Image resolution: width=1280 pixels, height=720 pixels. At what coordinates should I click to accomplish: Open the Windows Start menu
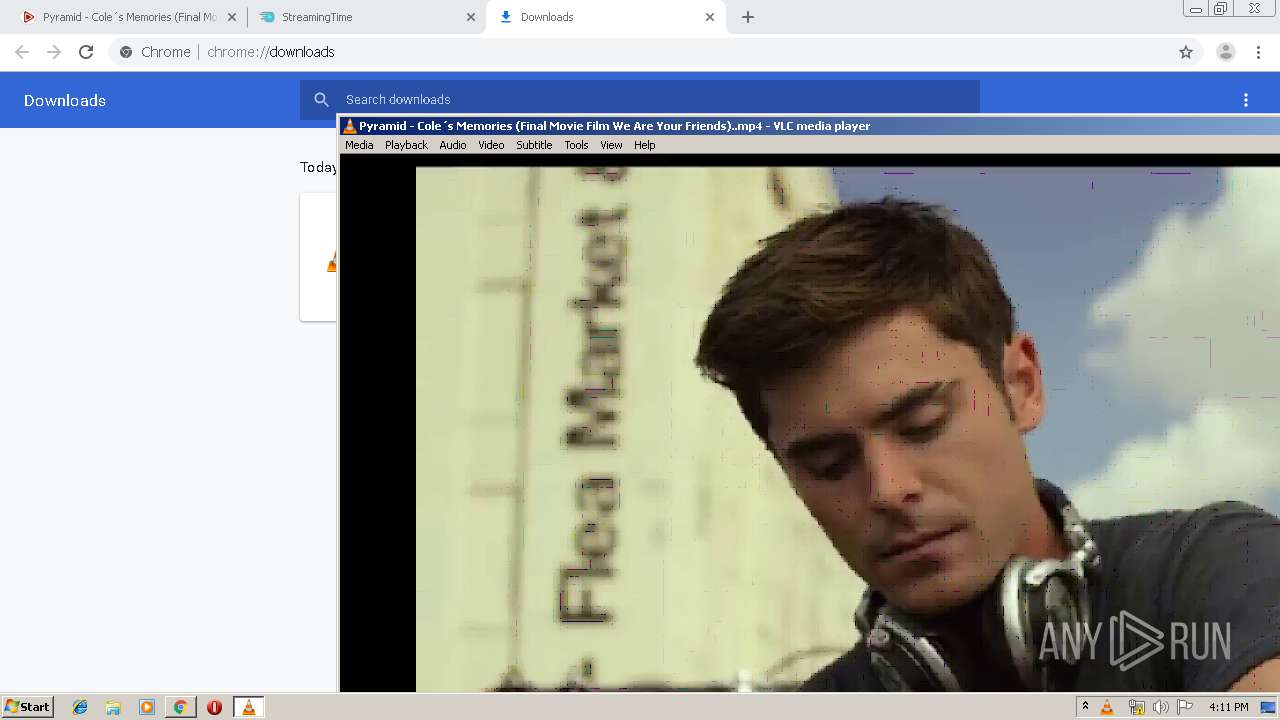(x=27, y=707)
